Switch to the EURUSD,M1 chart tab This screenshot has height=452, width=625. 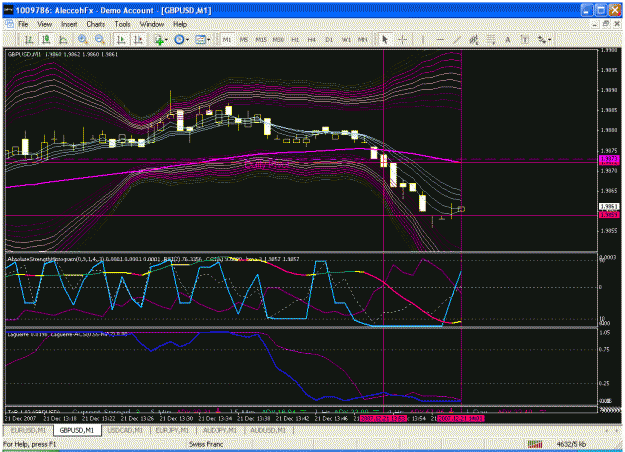point(28,430)
